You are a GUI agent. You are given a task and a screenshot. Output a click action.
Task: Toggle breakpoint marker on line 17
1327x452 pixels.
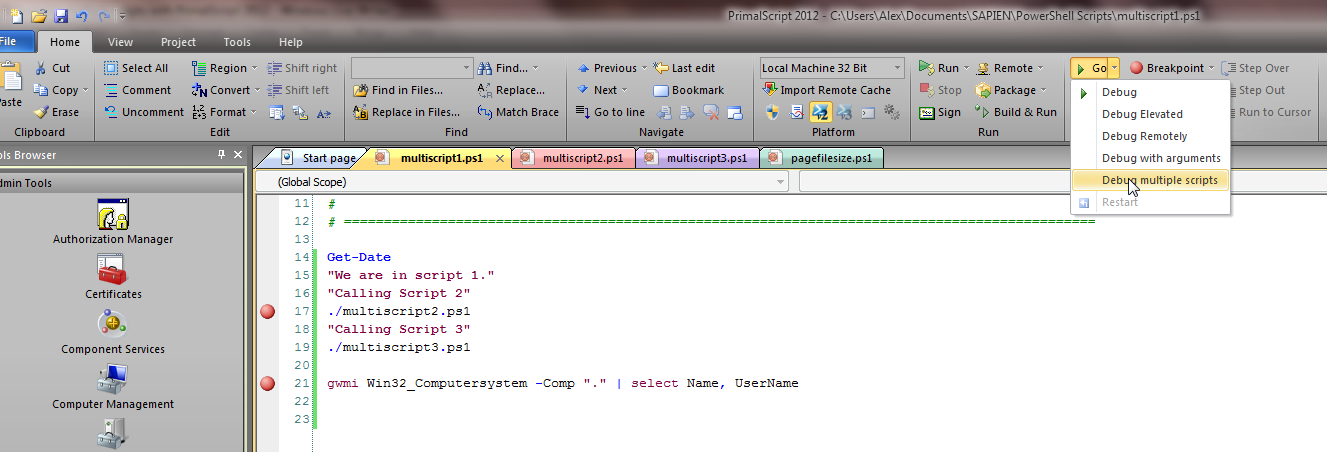[267, 311]
